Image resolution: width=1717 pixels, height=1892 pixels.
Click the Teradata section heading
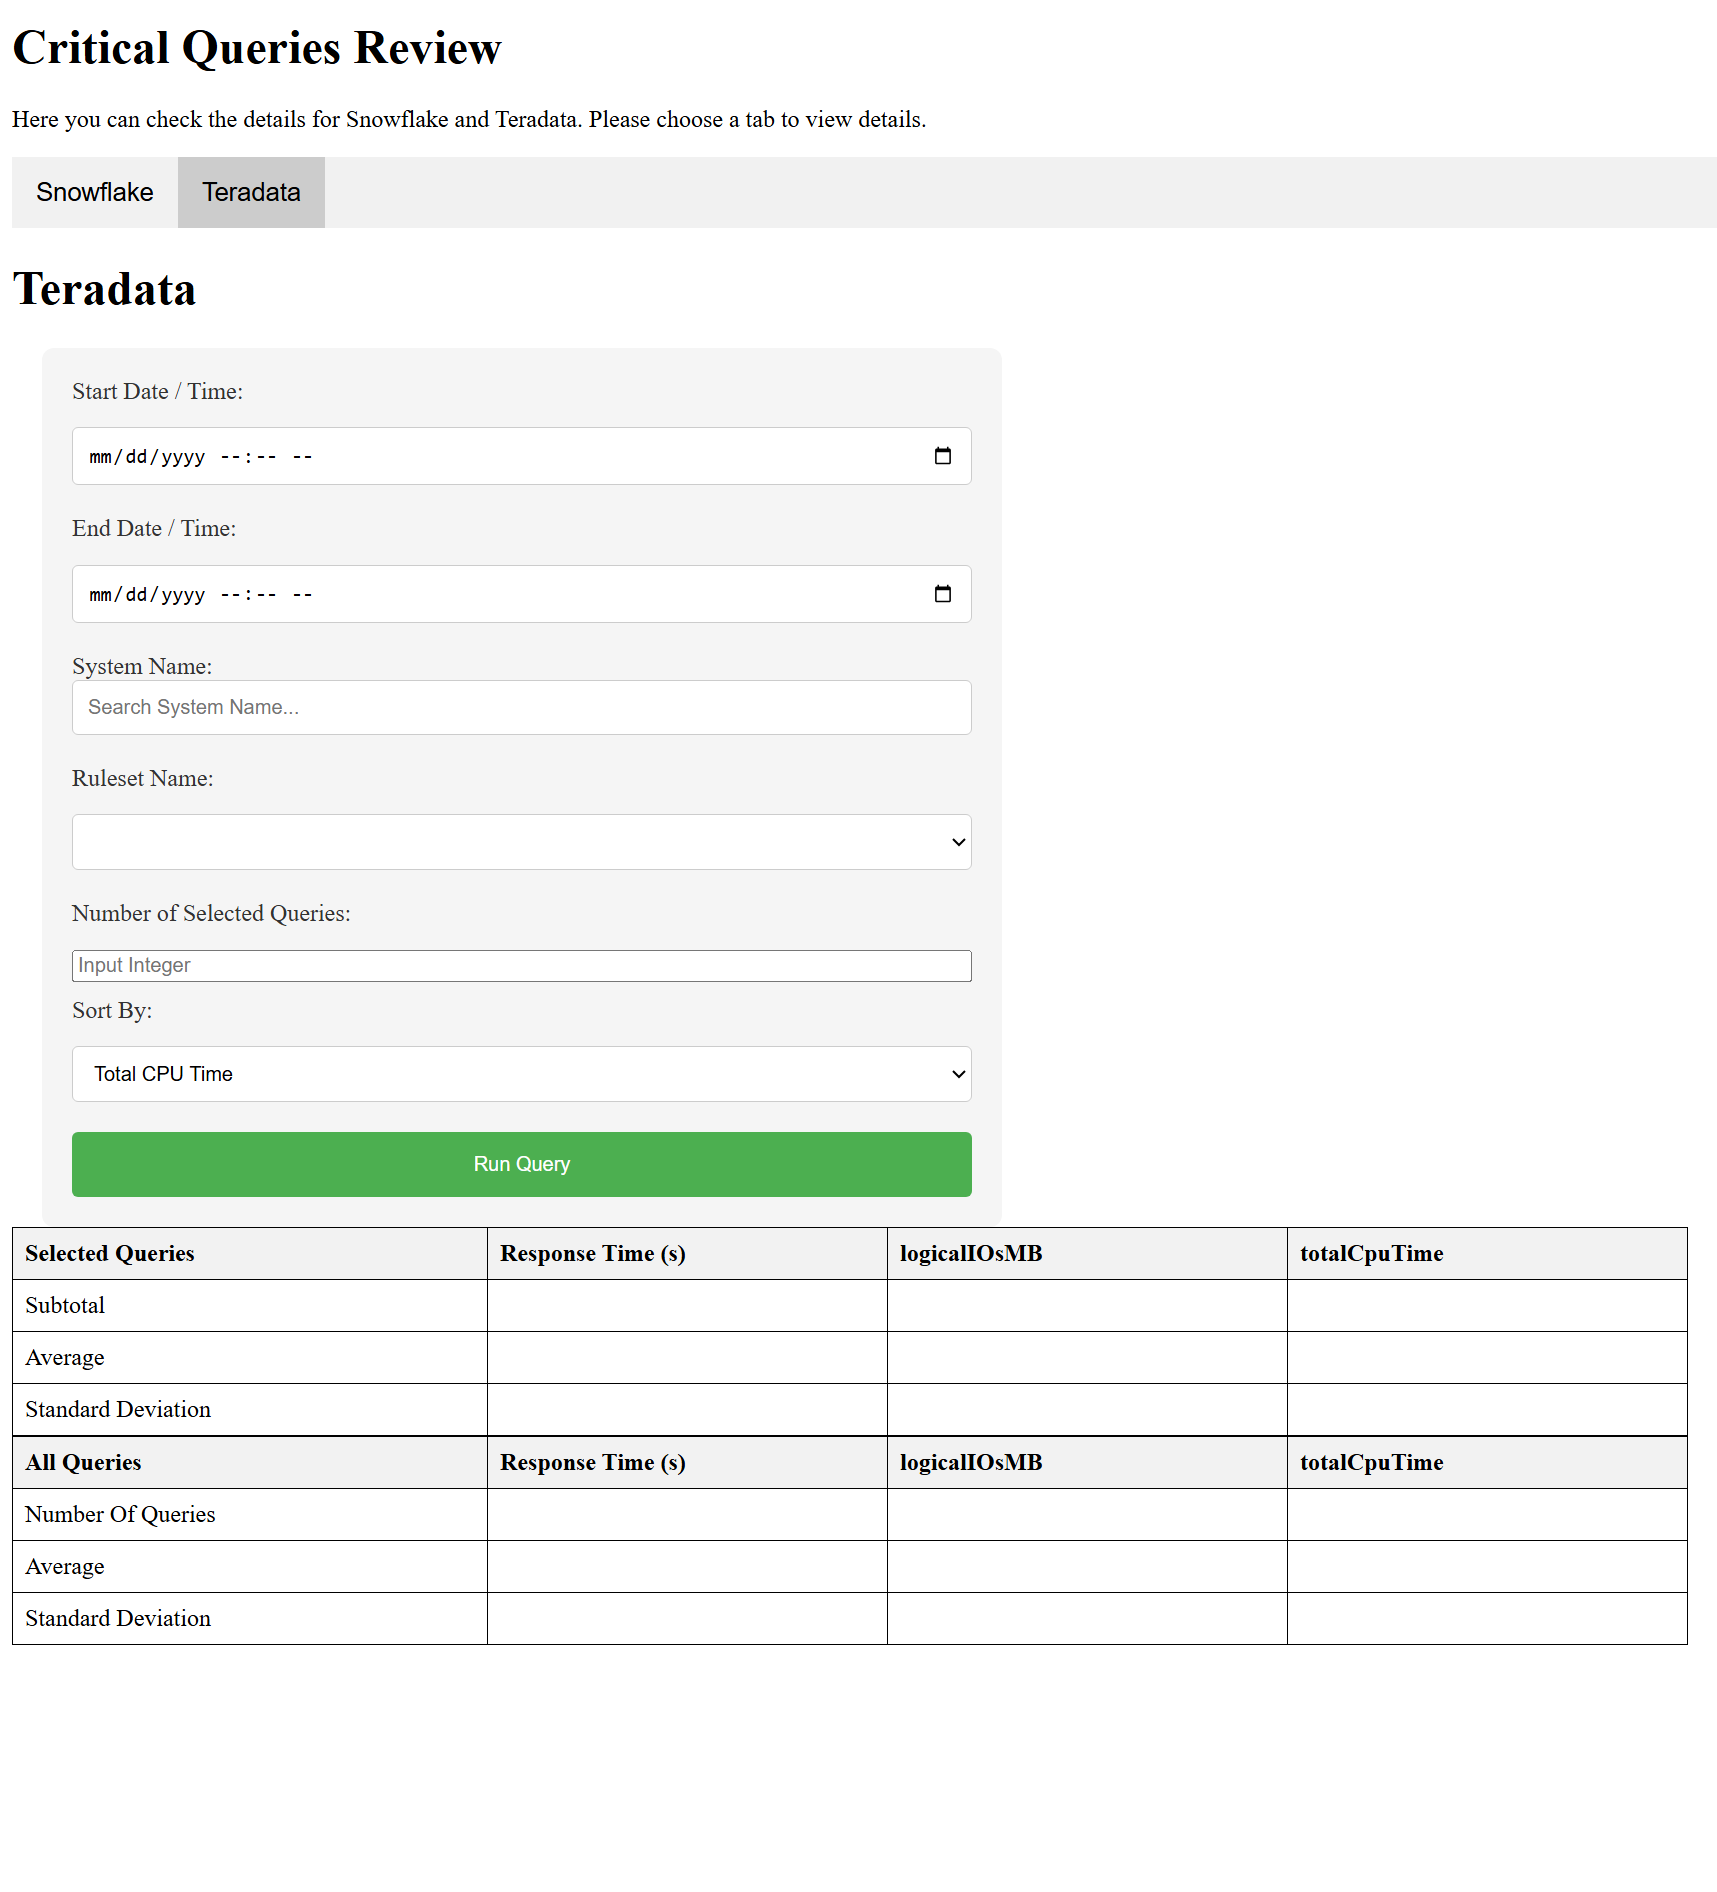tap(104, 289)
